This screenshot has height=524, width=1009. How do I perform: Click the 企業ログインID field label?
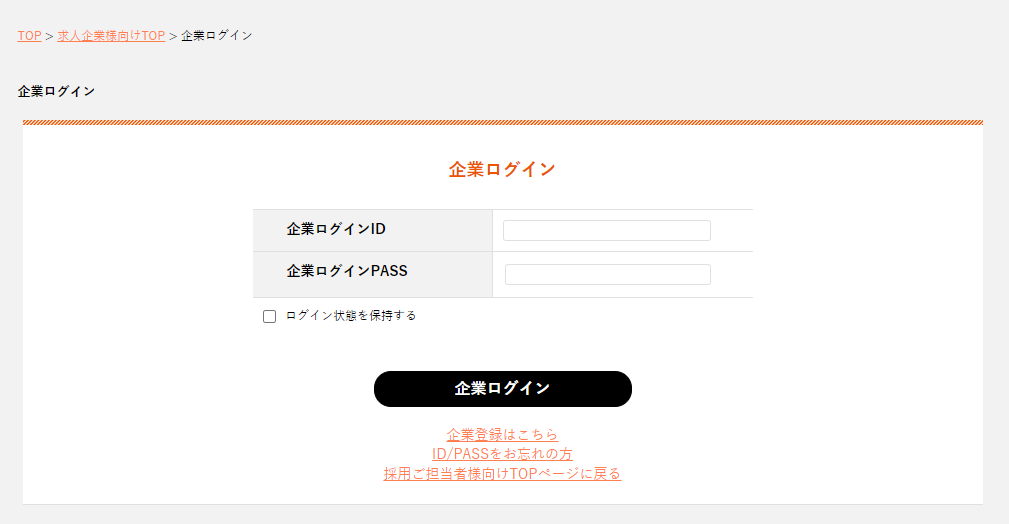(336, 229)
